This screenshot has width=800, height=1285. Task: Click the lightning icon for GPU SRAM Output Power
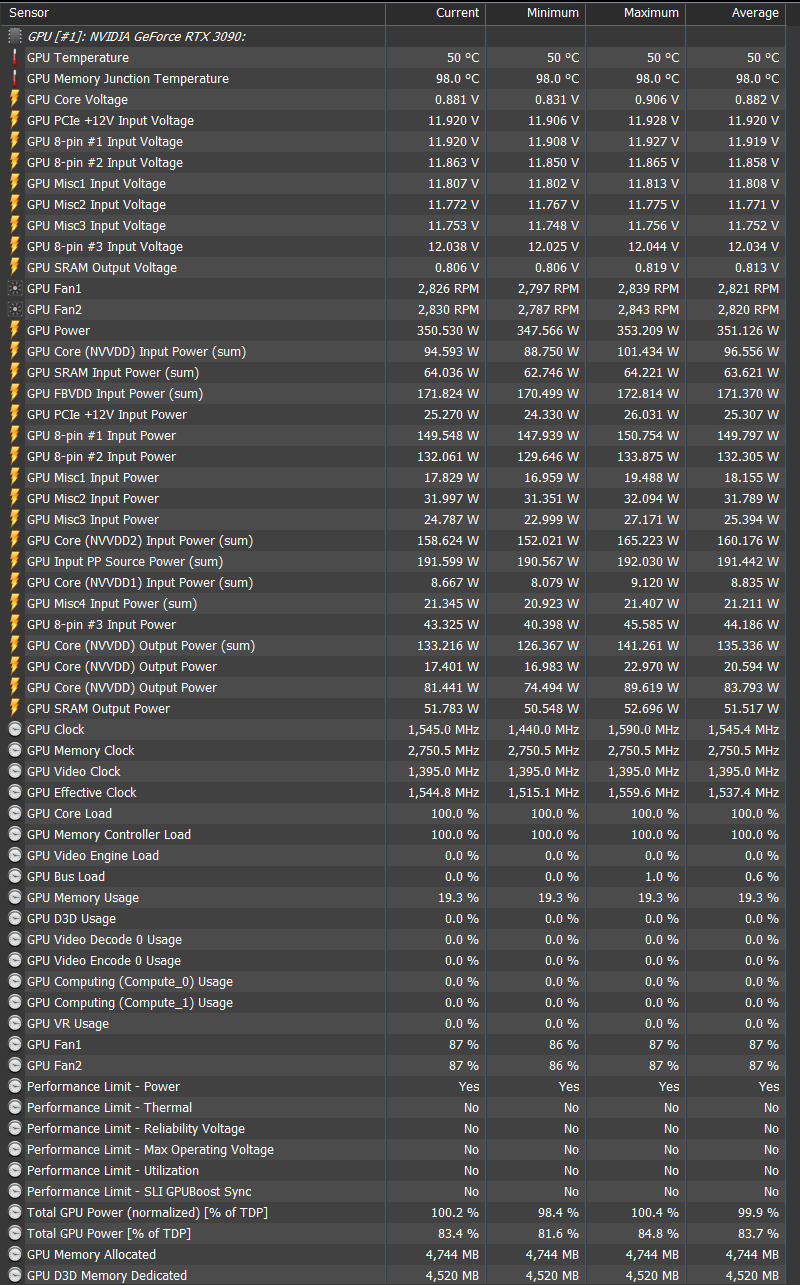15,708
